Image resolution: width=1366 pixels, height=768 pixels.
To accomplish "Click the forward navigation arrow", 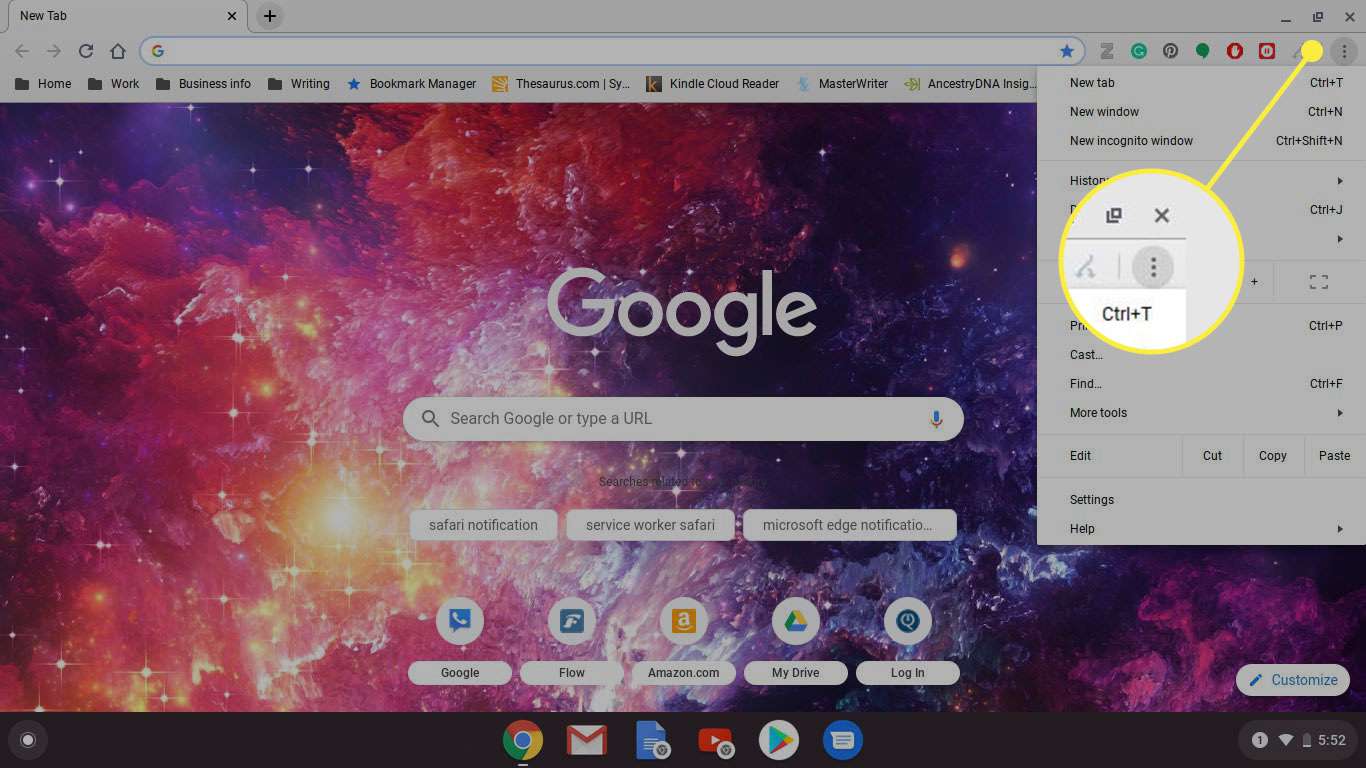I will click(x=54, y=51).
